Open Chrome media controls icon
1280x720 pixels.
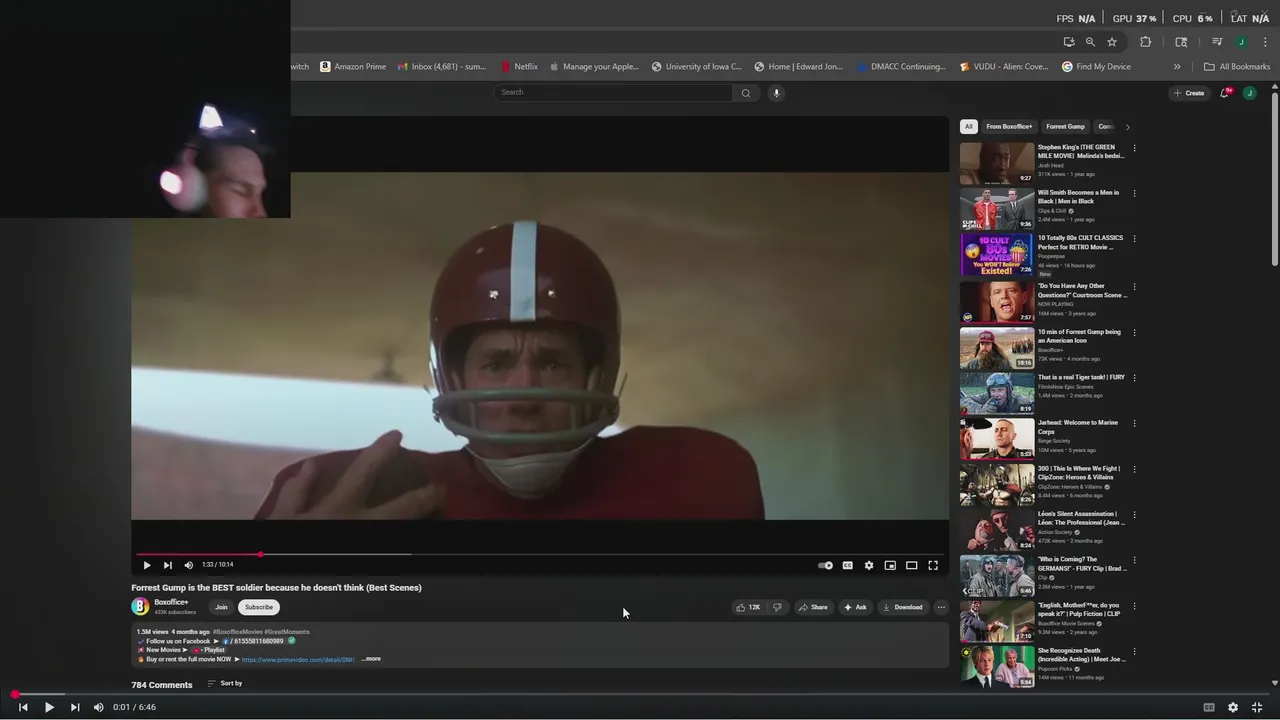point(1217,42)
